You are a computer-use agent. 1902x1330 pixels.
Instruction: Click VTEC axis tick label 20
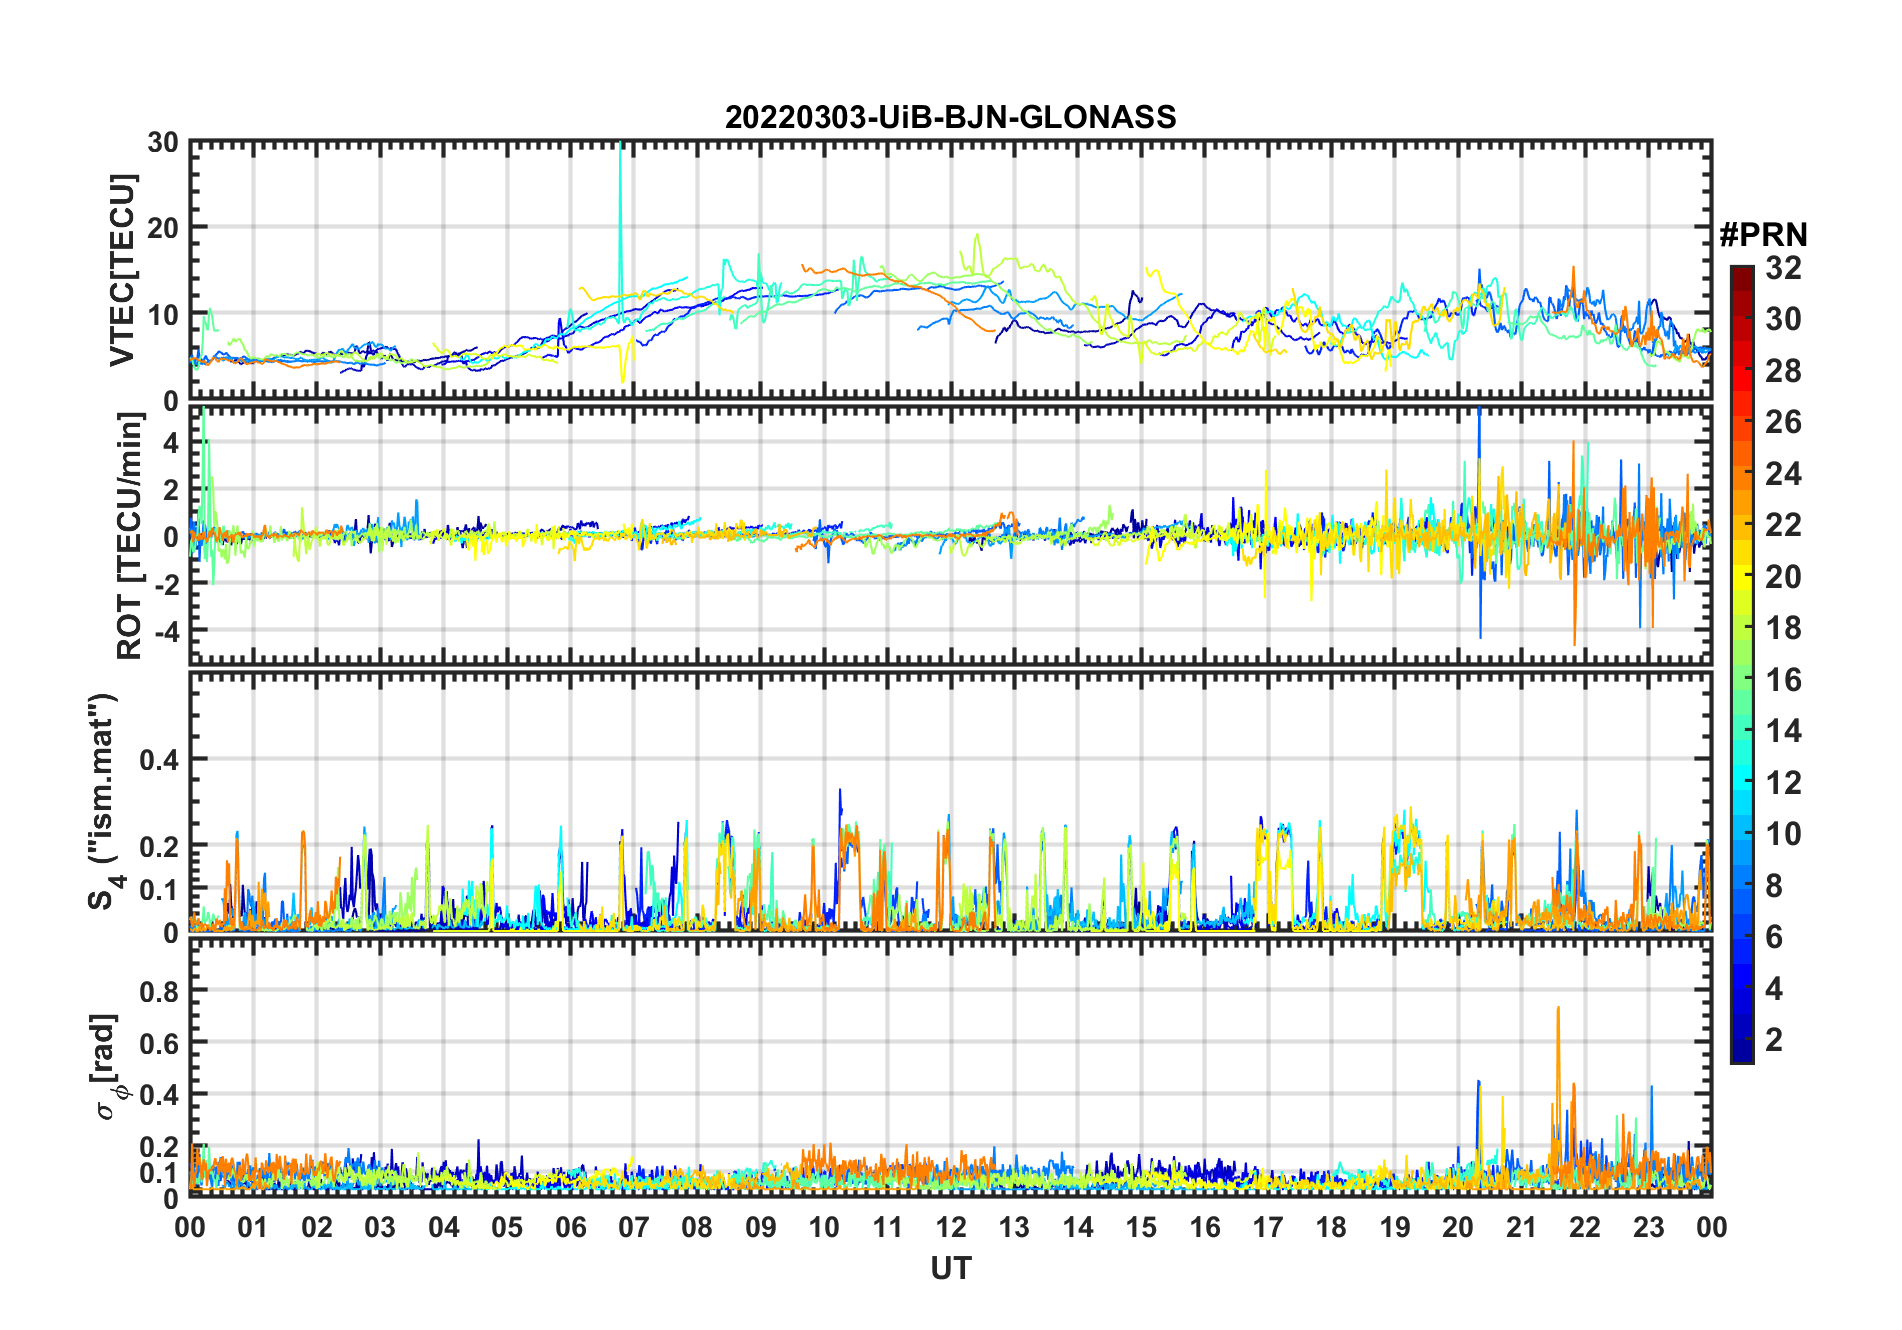[163, 228]
